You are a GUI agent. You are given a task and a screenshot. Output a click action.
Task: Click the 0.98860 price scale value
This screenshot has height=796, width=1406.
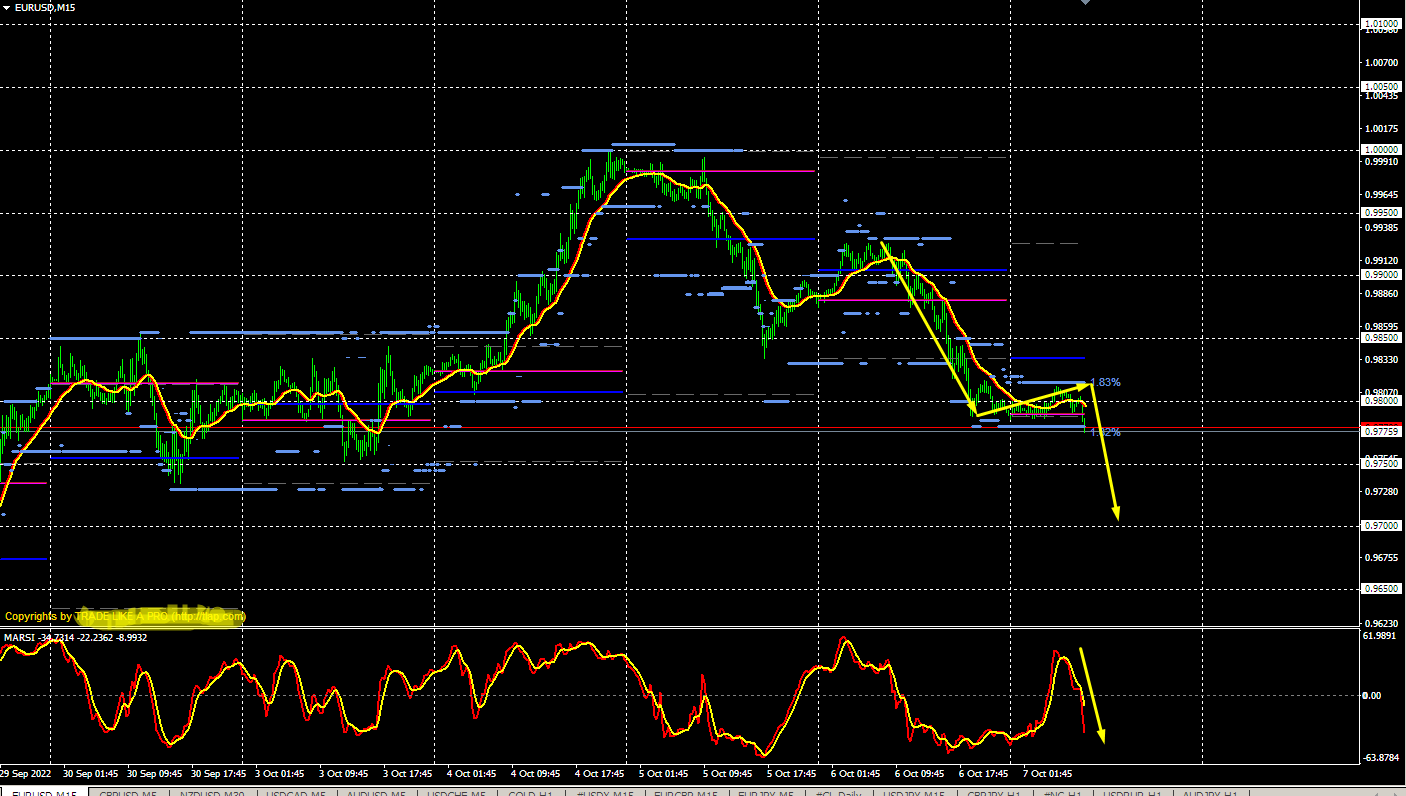[x=1381, y=294]
